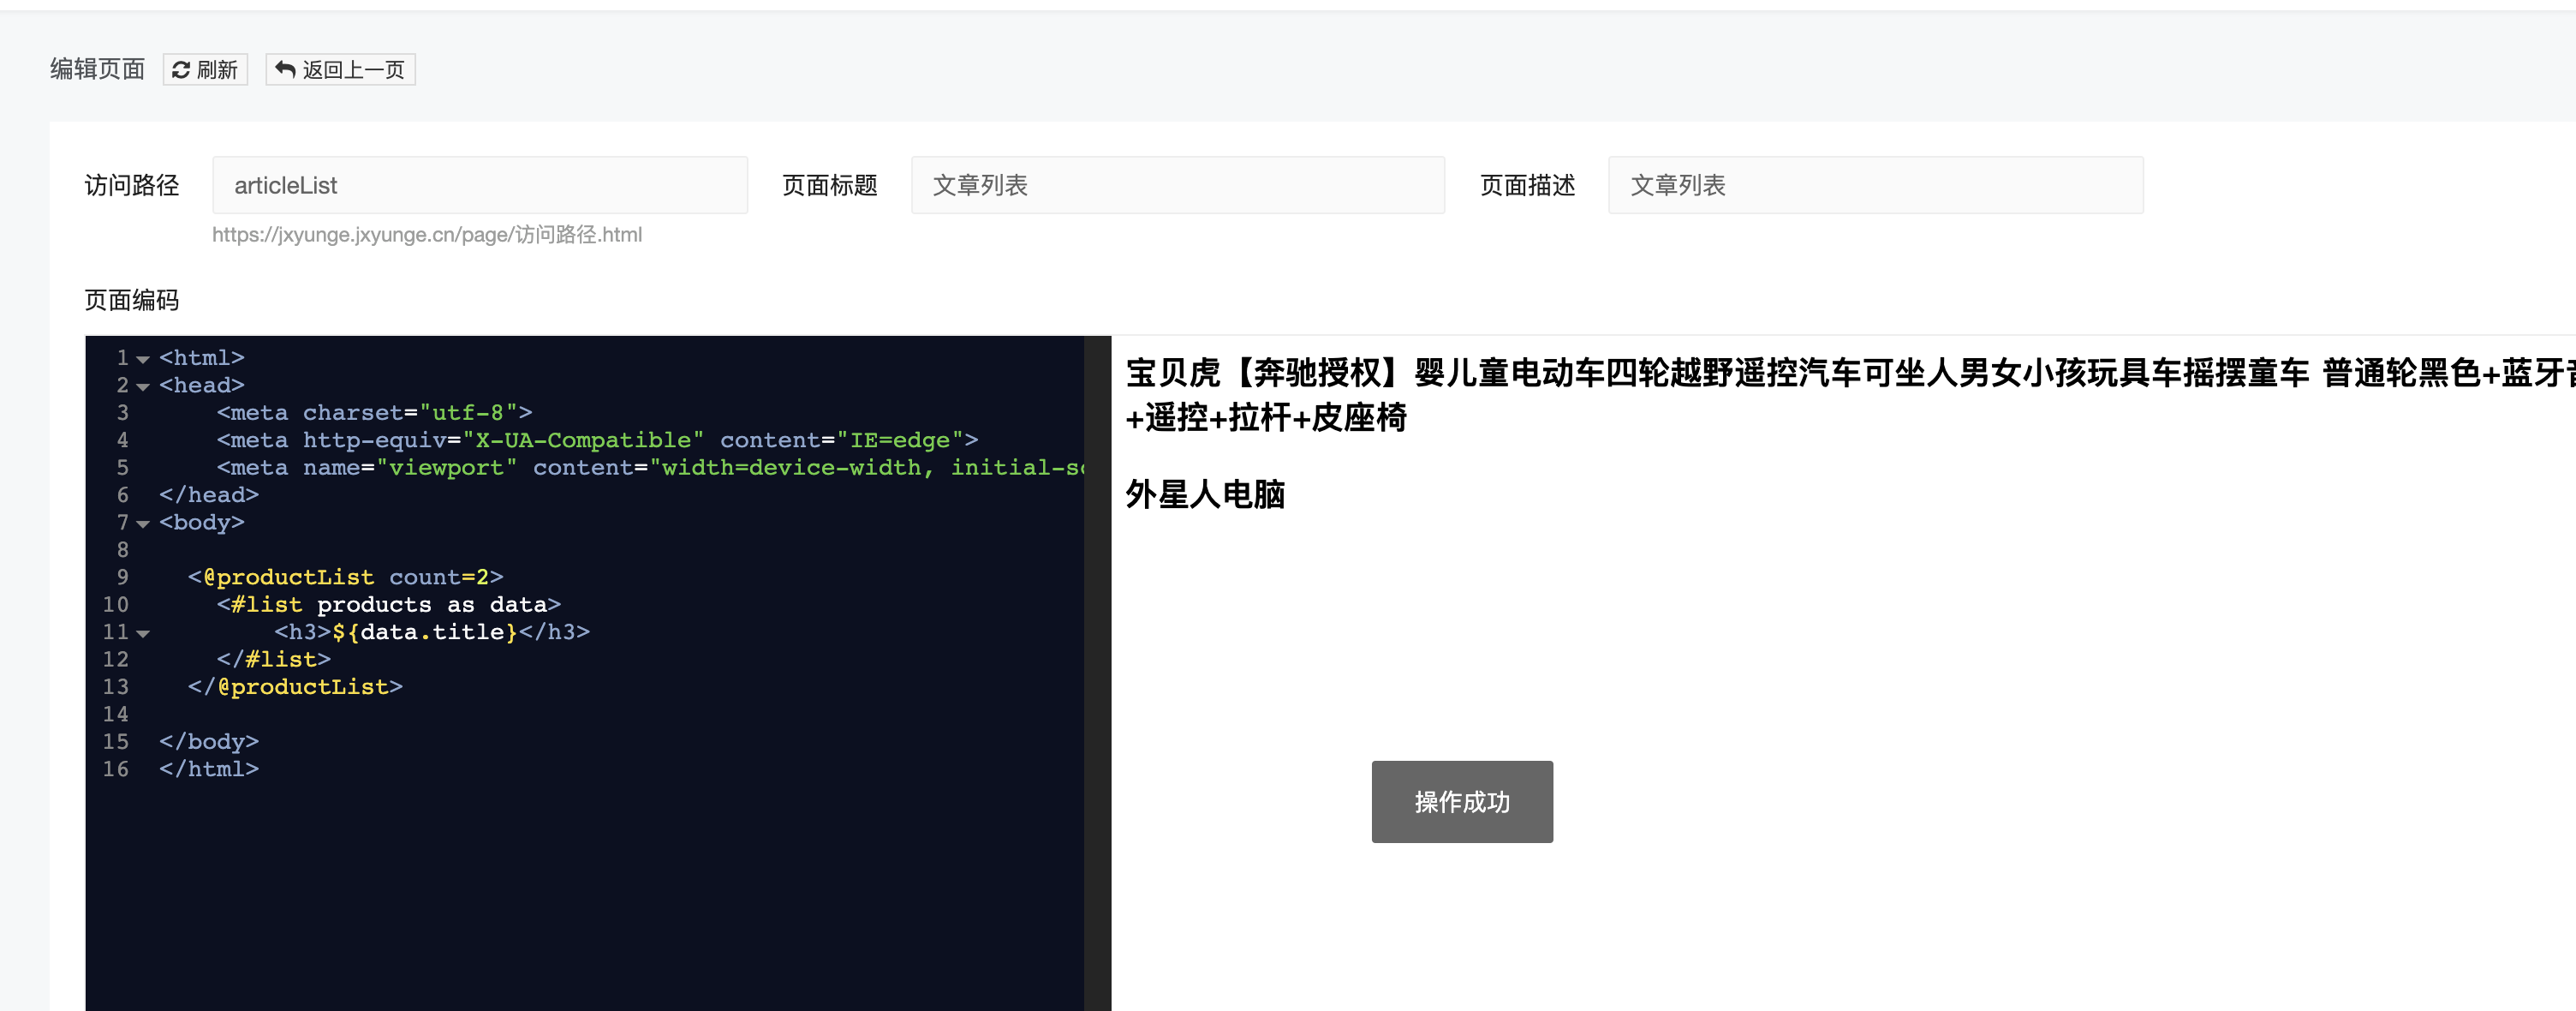Edit the 页面标题 input field
Viewport: 2576px width, 1011px height.
(x=1178, y=185)
